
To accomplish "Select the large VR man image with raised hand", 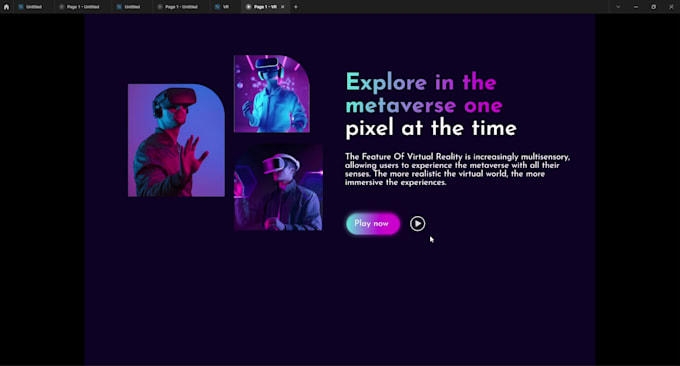I will pos(176,141).
